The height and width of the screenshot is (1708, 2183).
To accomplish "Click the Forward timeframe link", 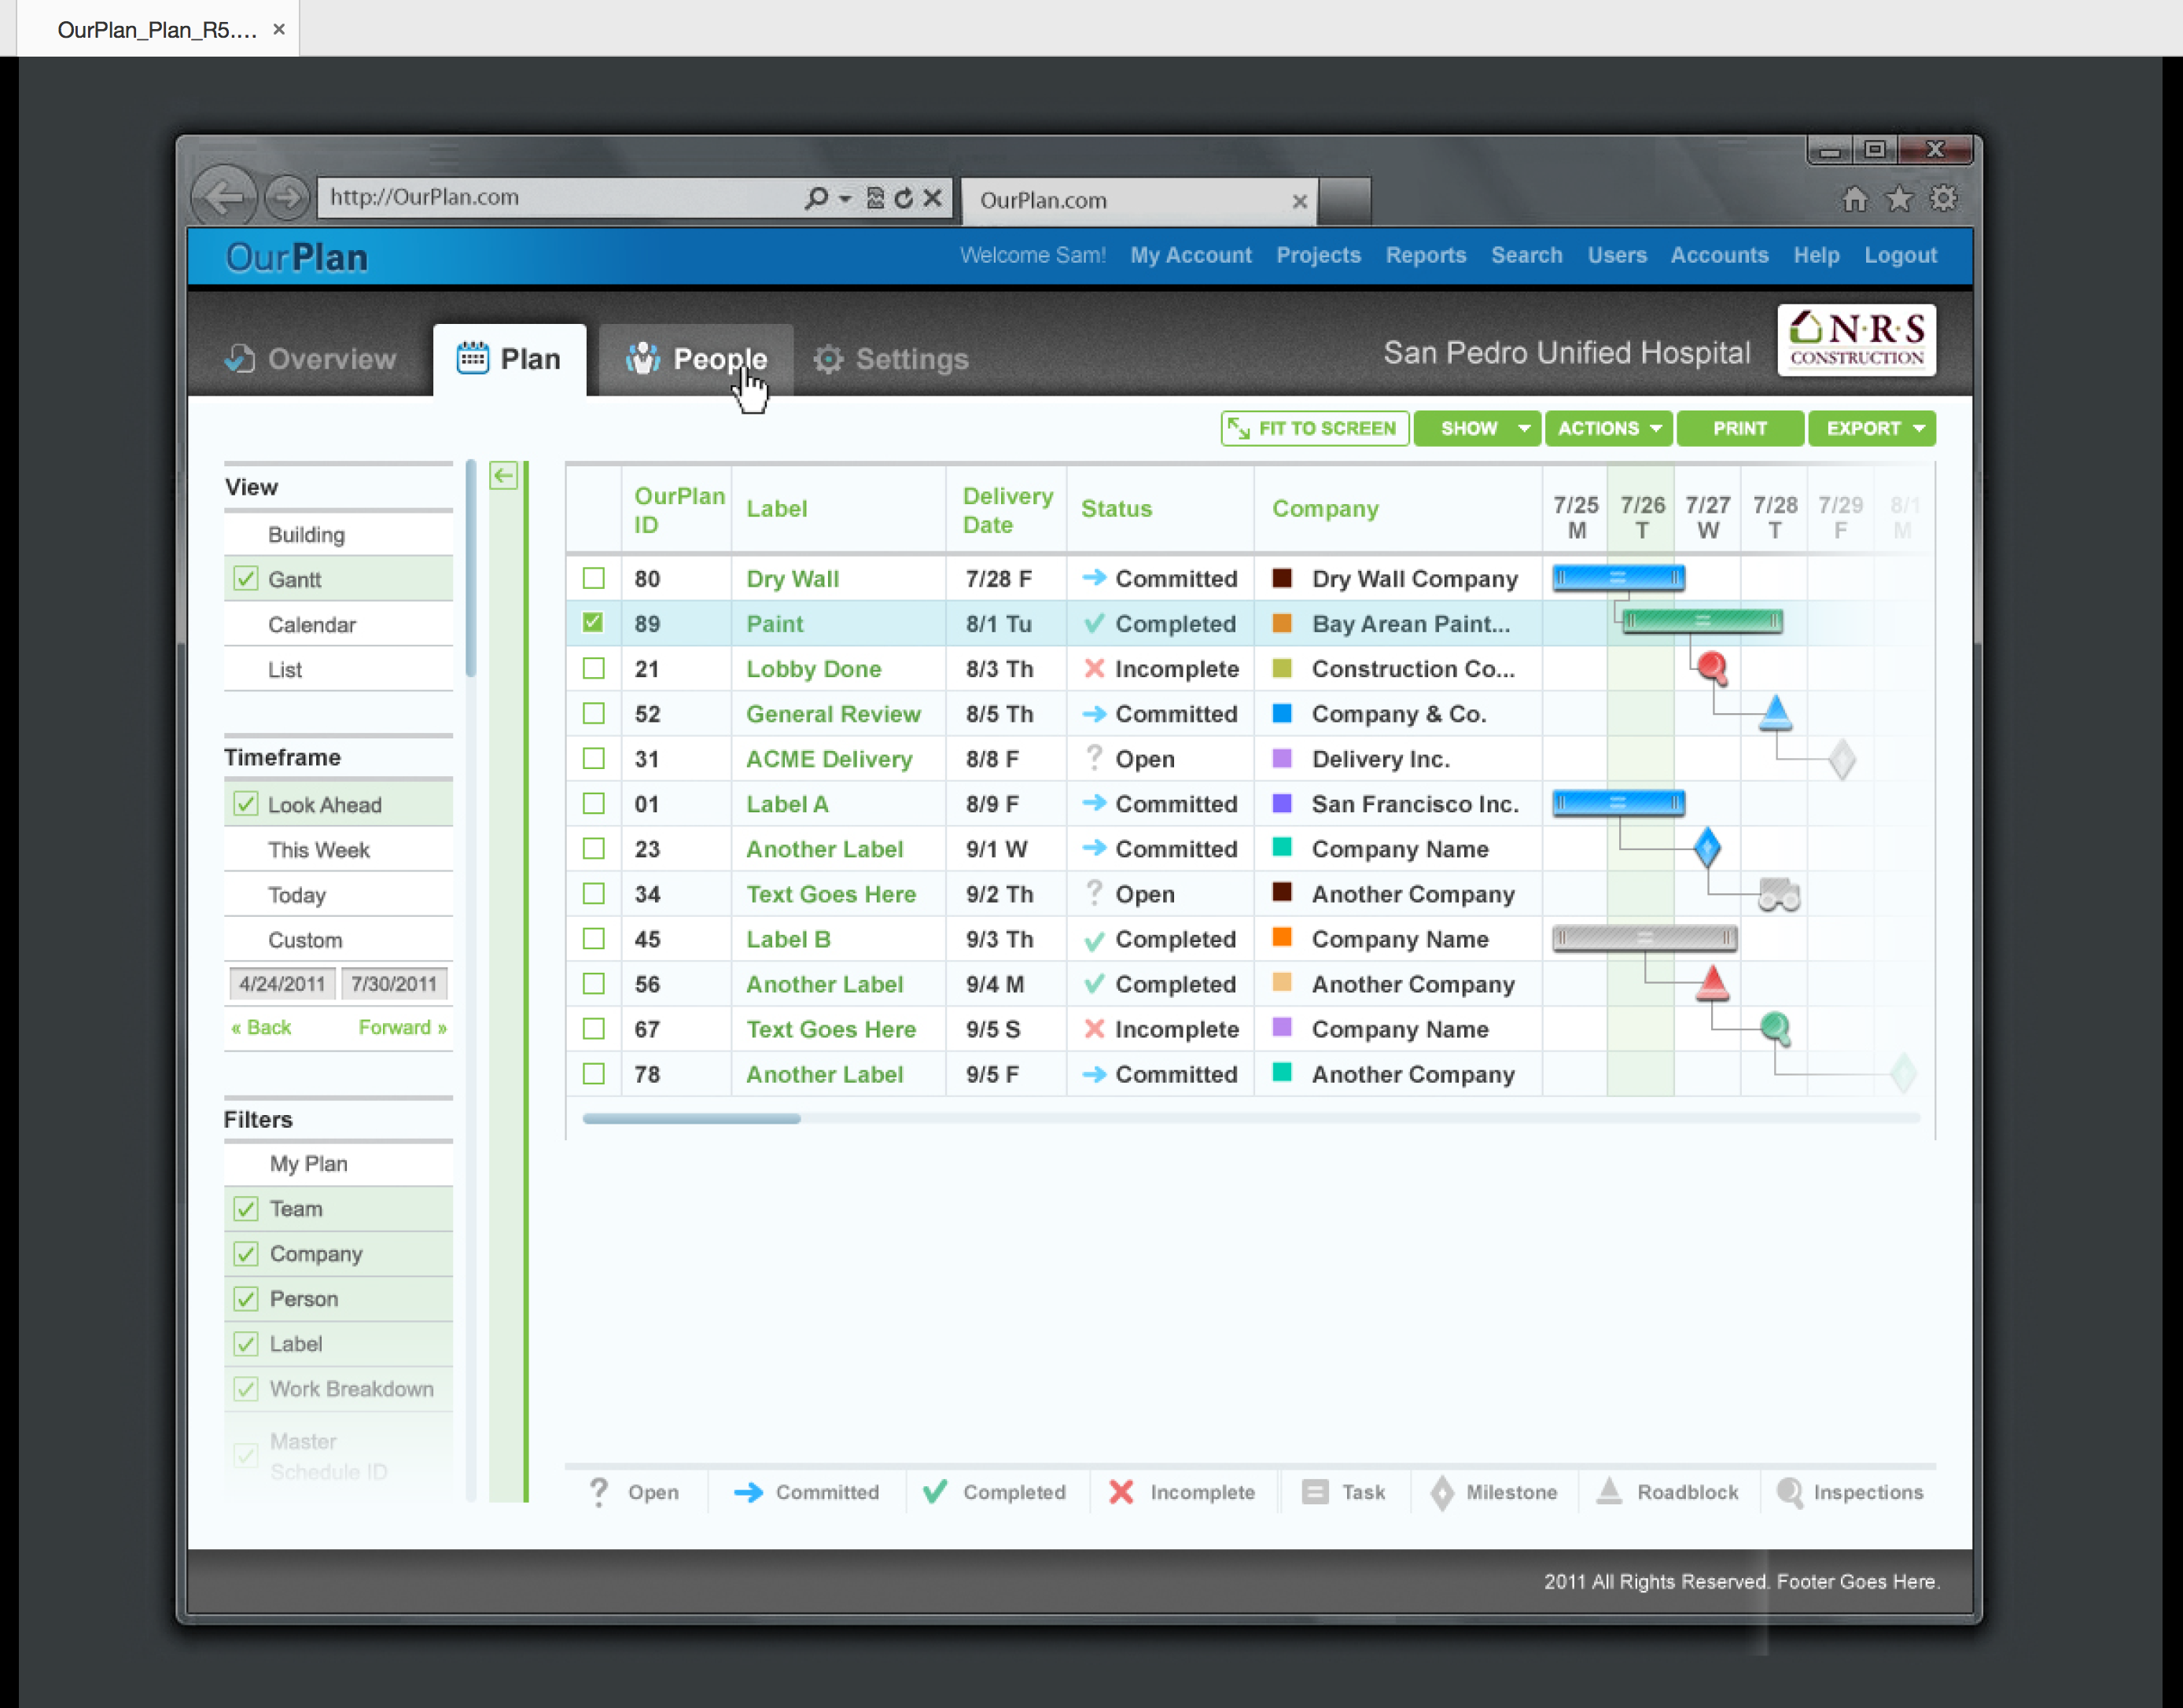I will click(x=402, y=1027).
